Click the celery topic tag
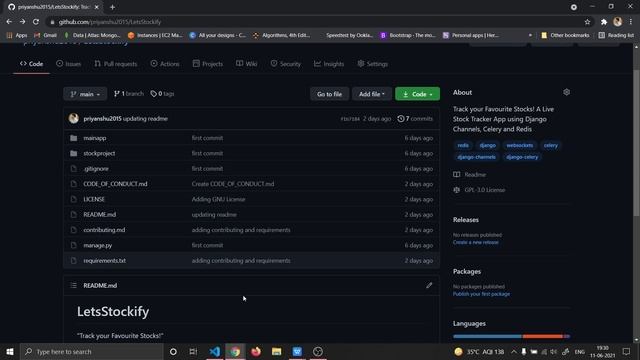The image size is (640, 360). 551,145
